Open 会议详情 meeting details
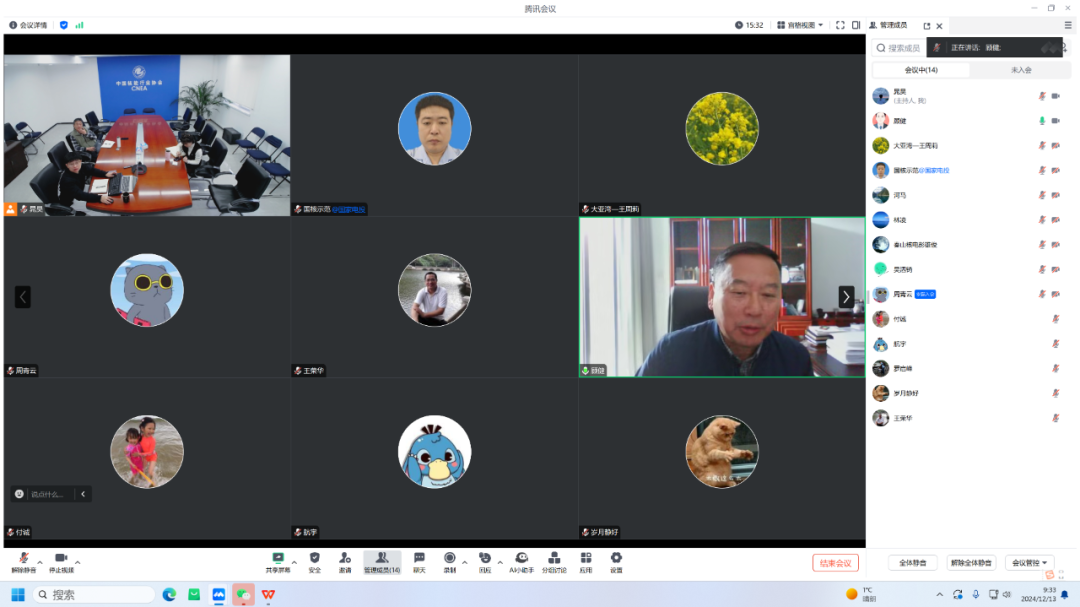The height and width of the screenshot is (607, 1080). [x=30, y=24]
